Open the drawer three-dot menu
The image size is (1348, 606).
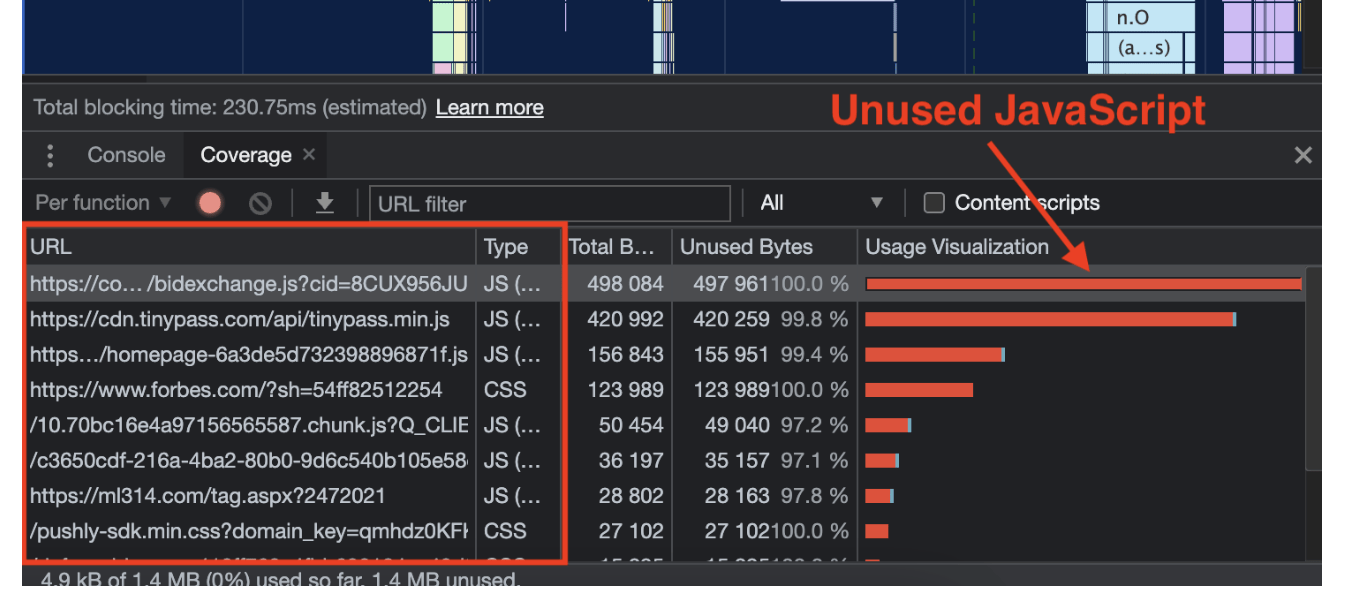(50, 155)
